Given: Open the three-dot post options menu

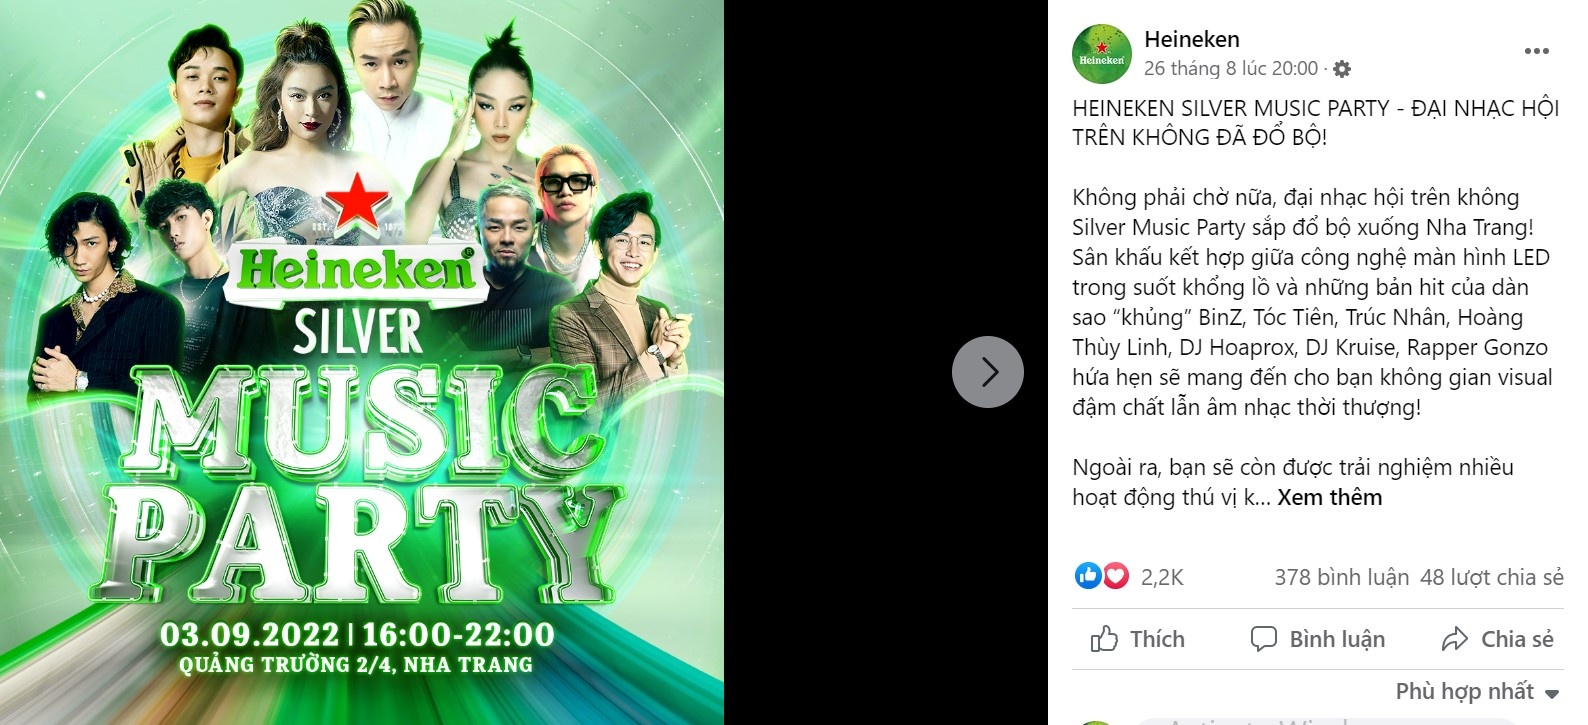Looking at the screenshot, I should click(x=1536, y=52).
